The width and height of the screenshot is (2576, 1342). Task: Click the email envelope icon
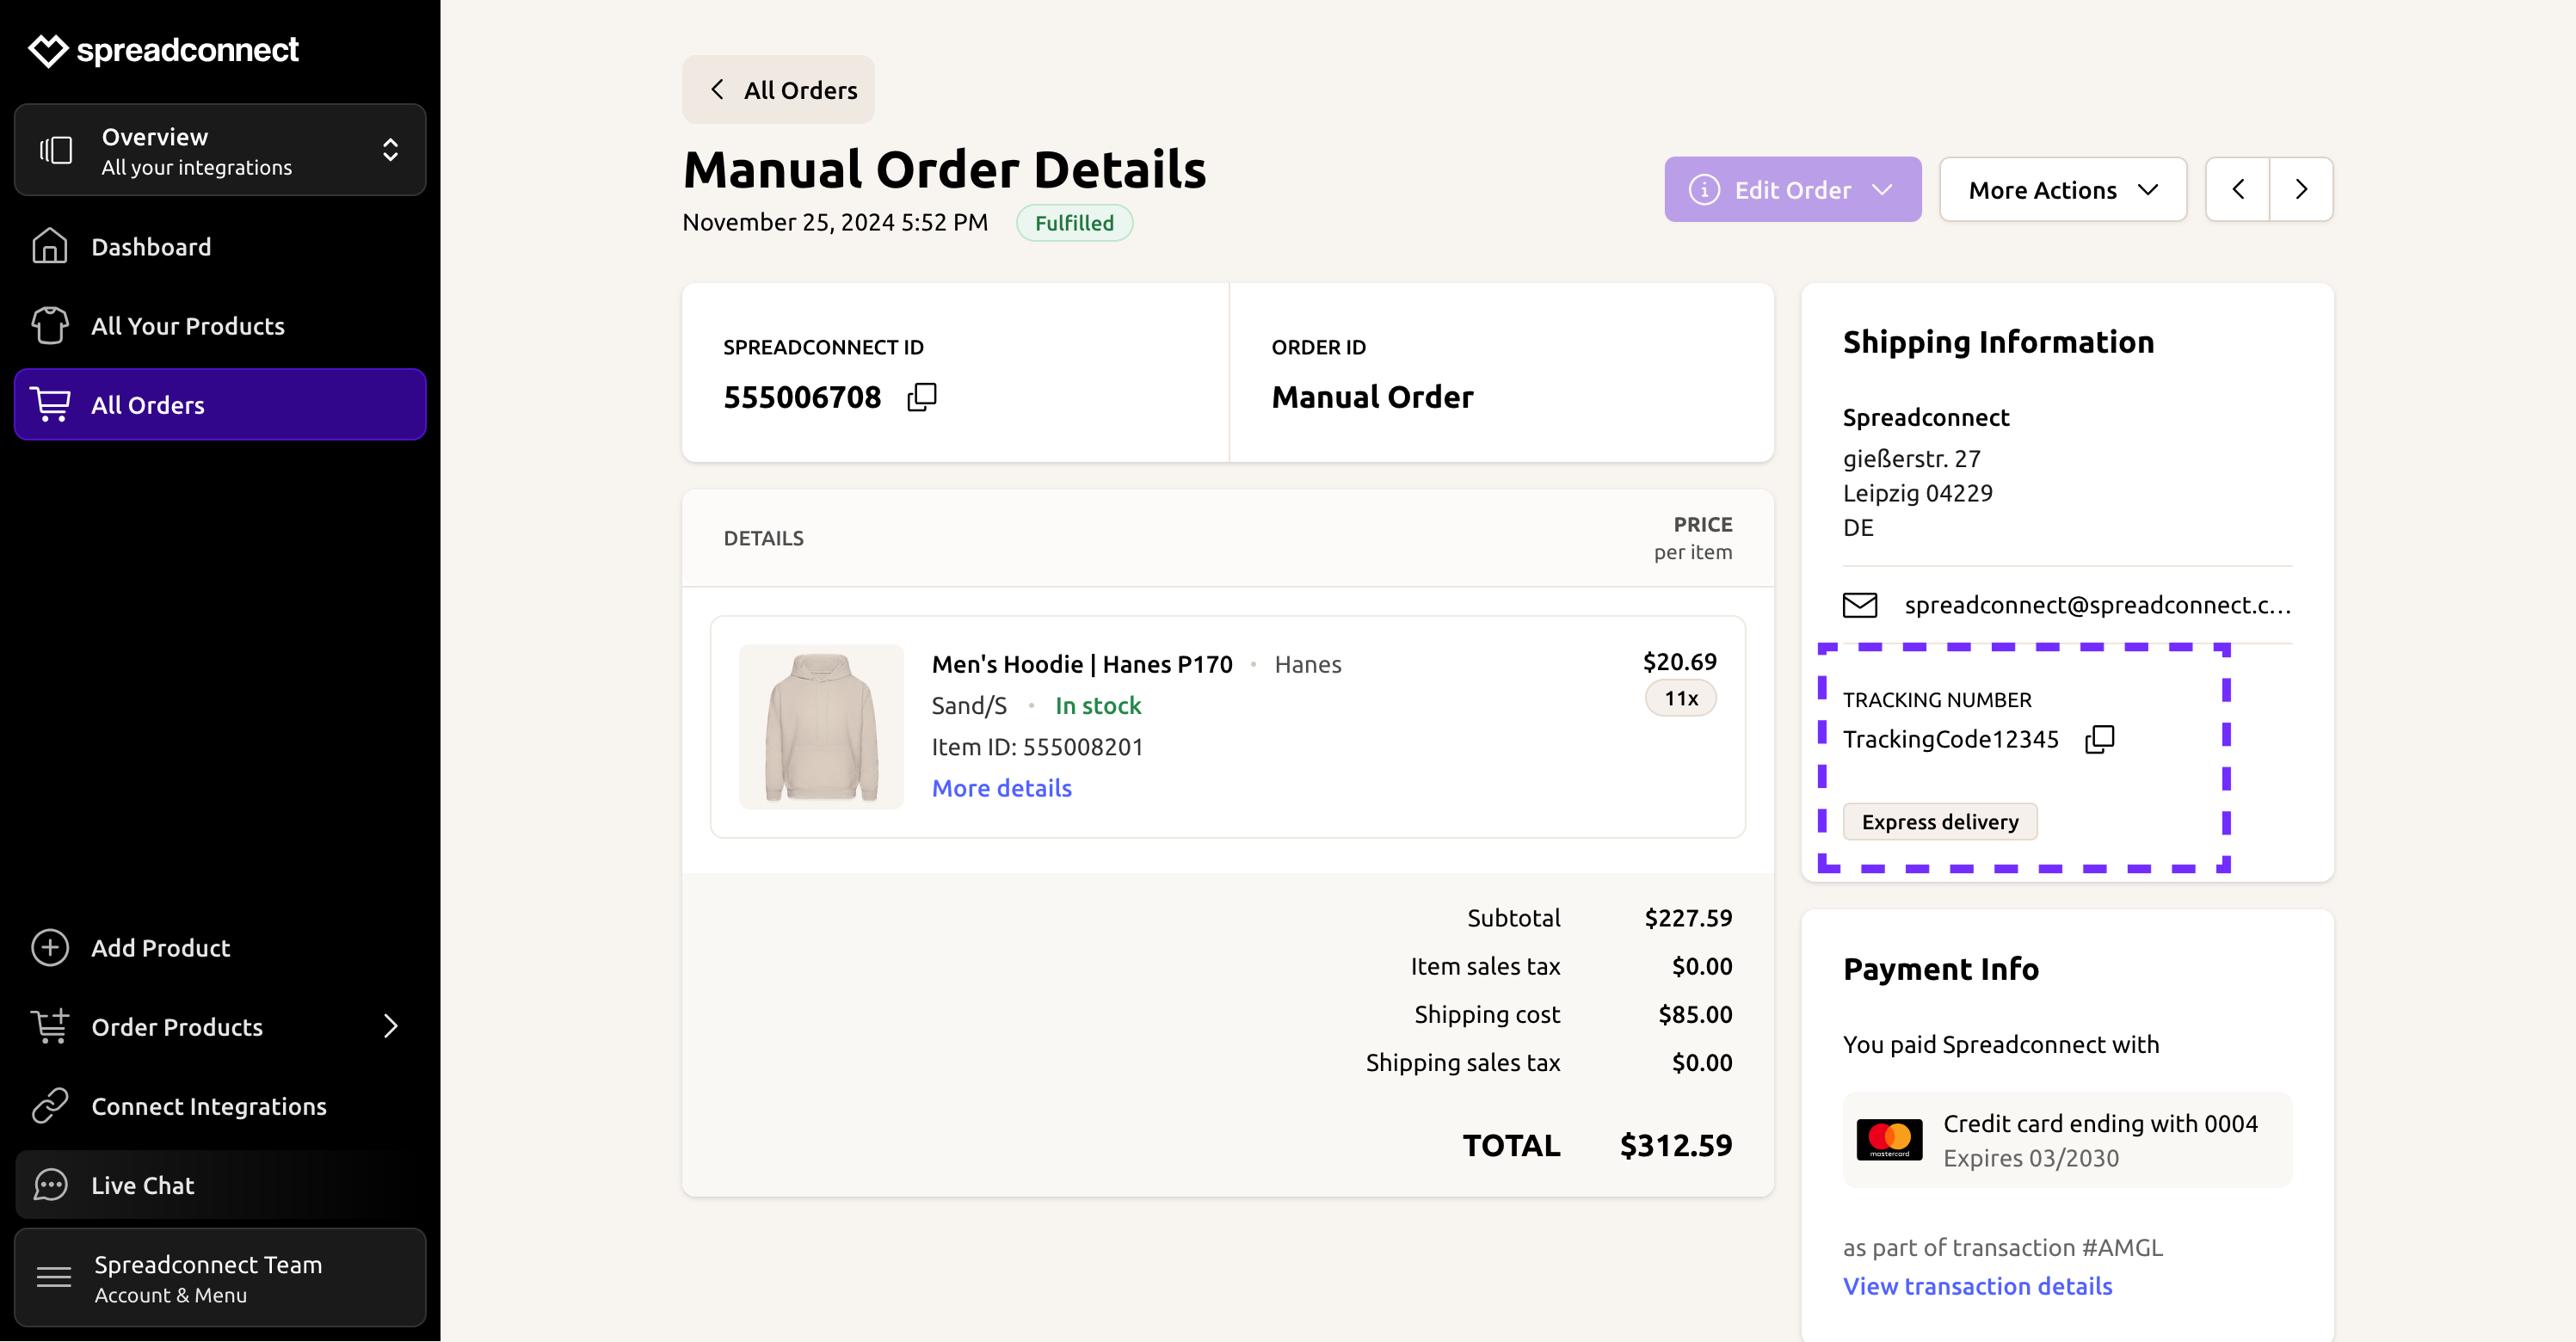pos(1860,605)
